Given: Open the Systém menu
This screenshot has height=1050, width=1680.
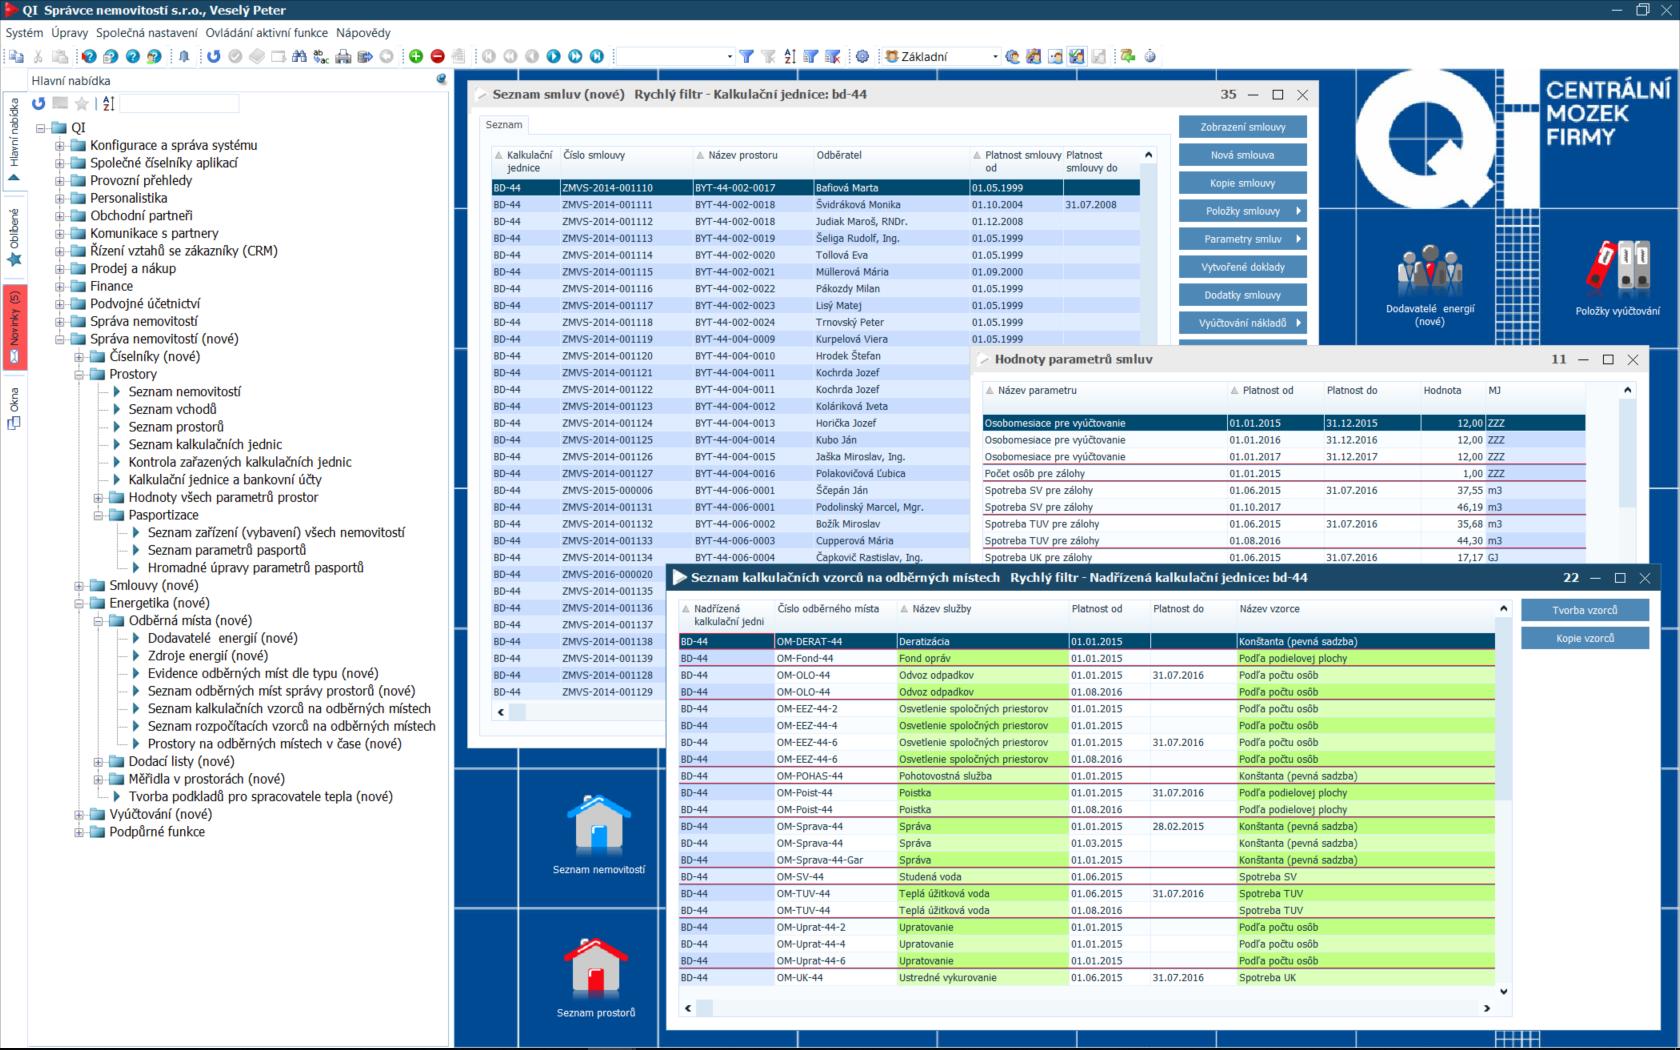Looking at the screenshot, I should [x=25, y=33].
